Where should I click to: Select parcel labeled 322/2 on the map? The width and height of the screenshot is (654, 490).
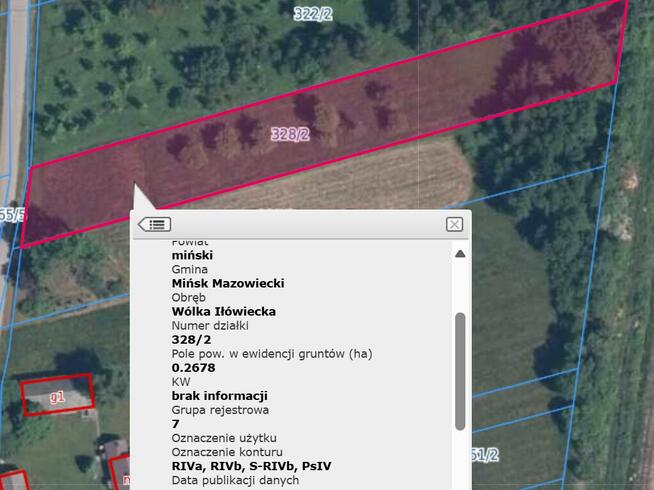click(x=313, y=14)
